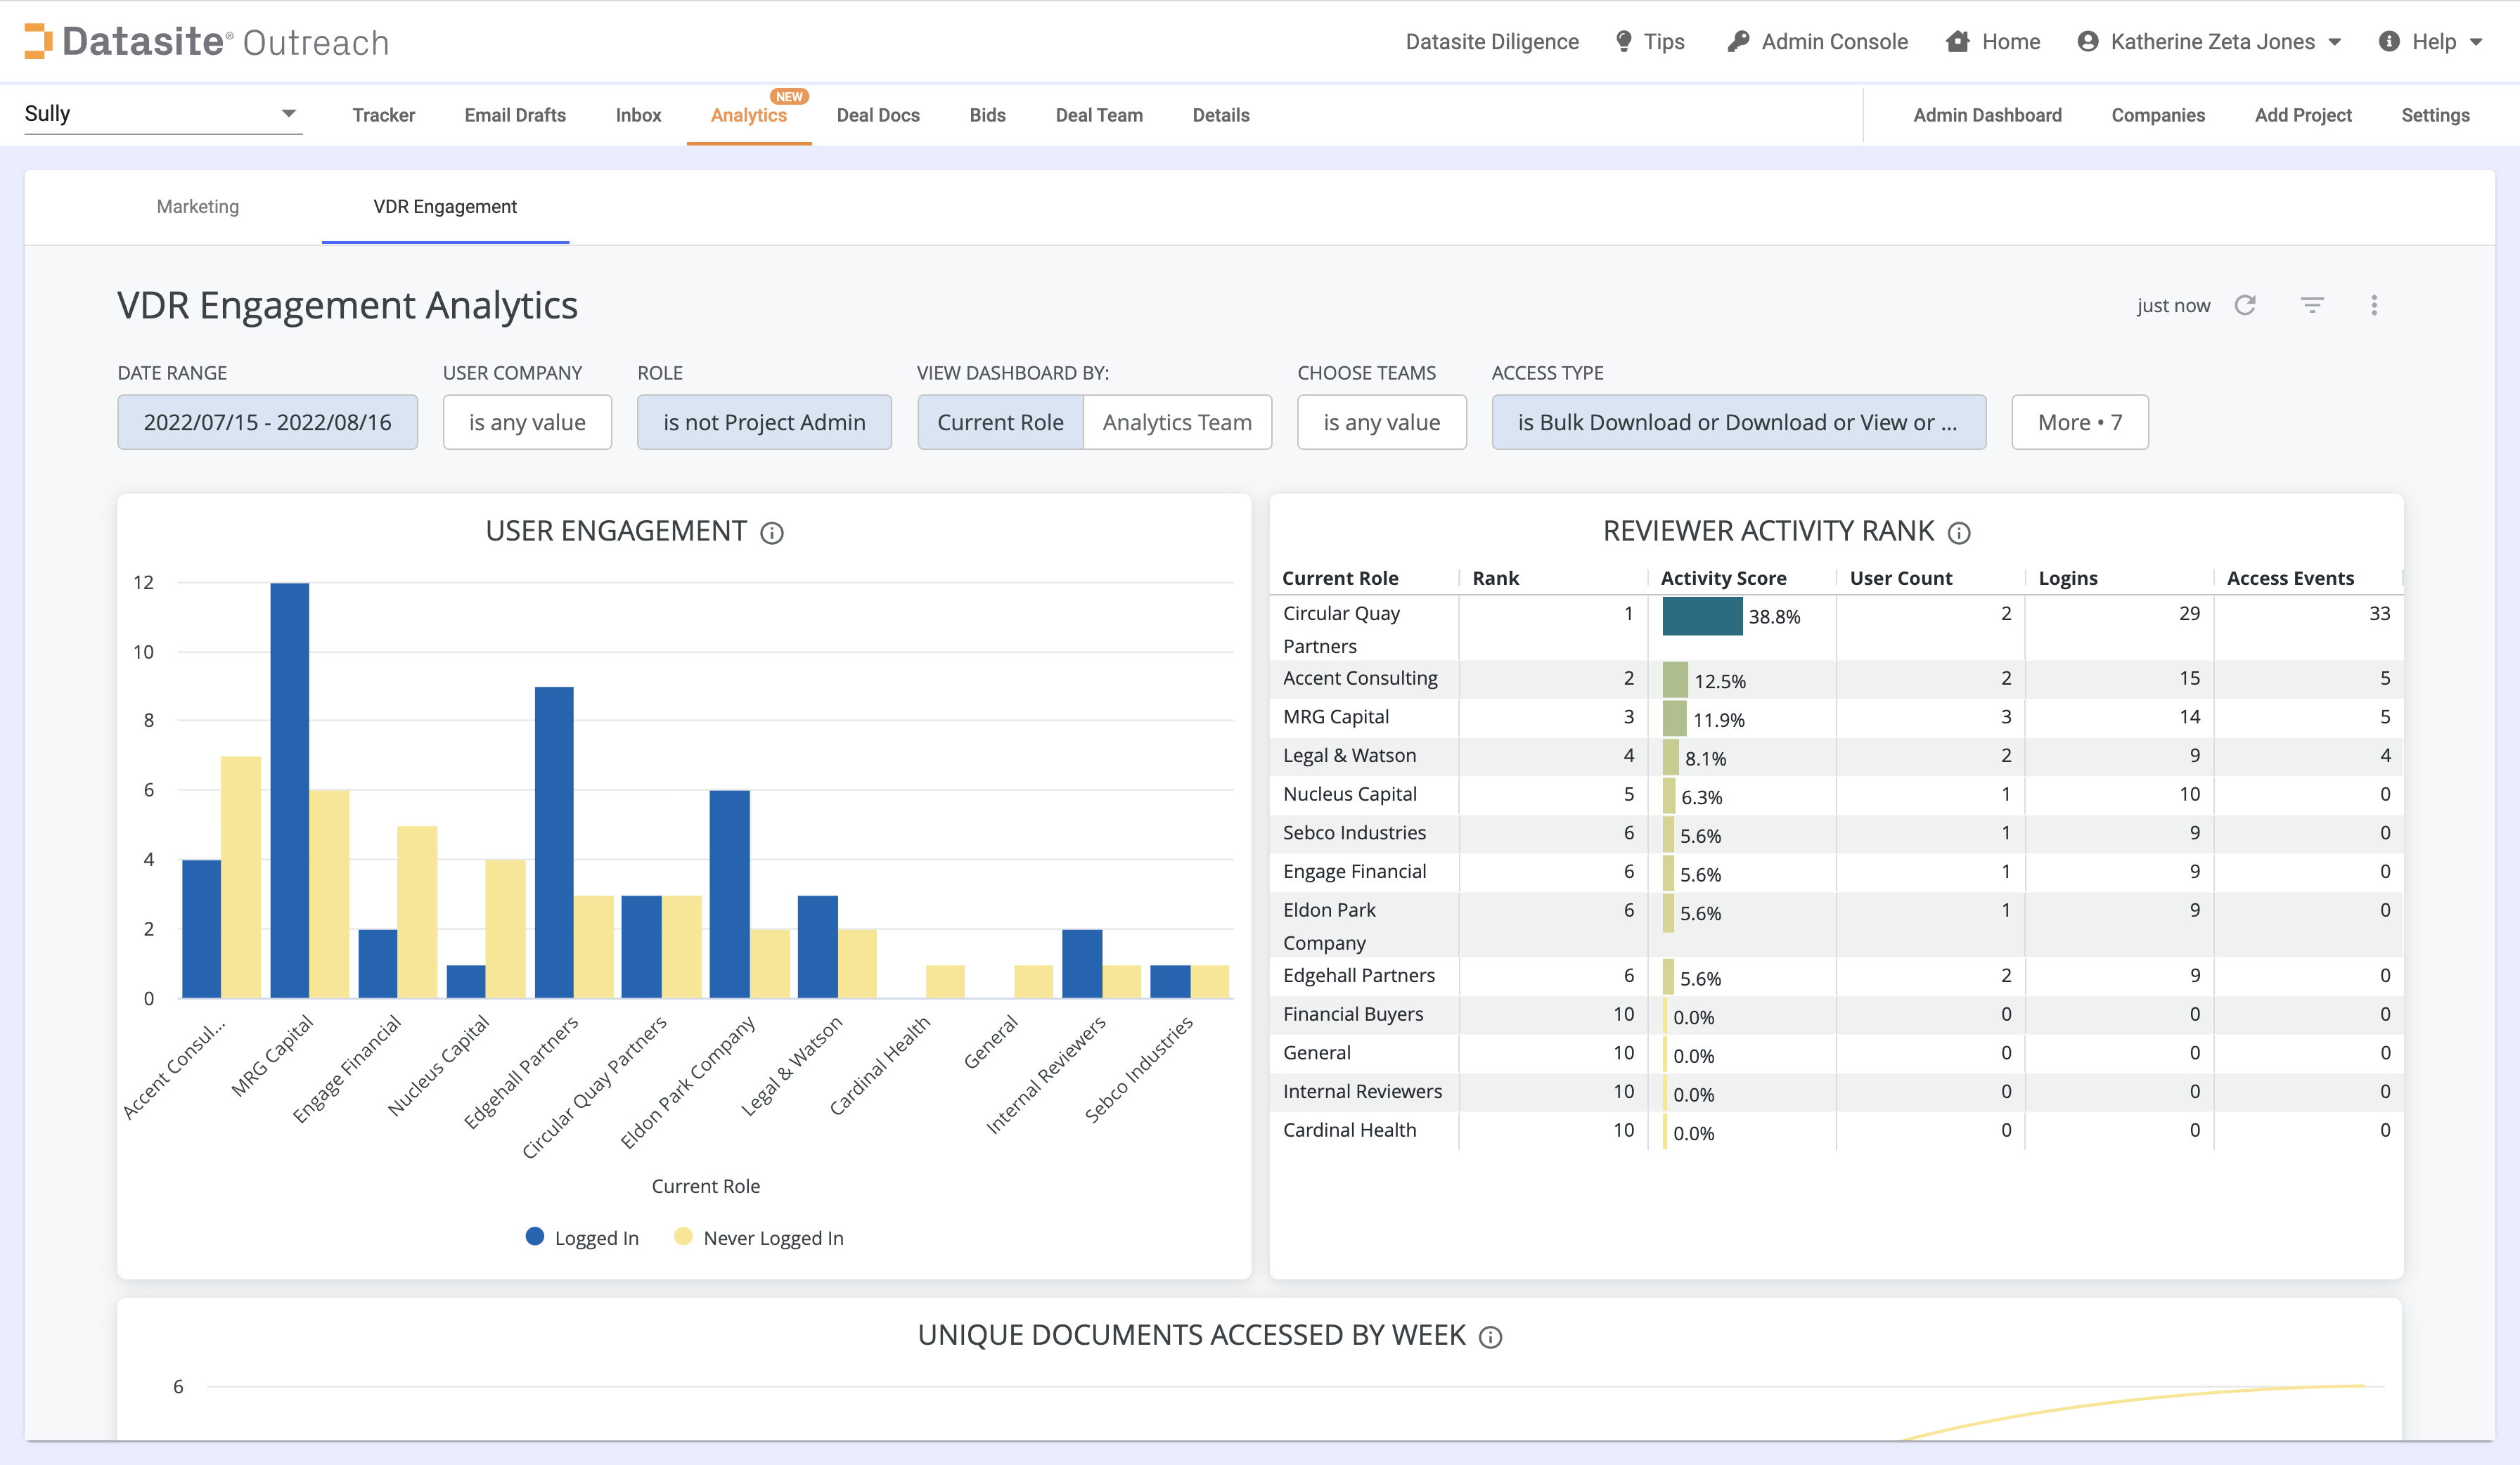
Task: Click the User Engagement info icon
Action: pos(771,533)
